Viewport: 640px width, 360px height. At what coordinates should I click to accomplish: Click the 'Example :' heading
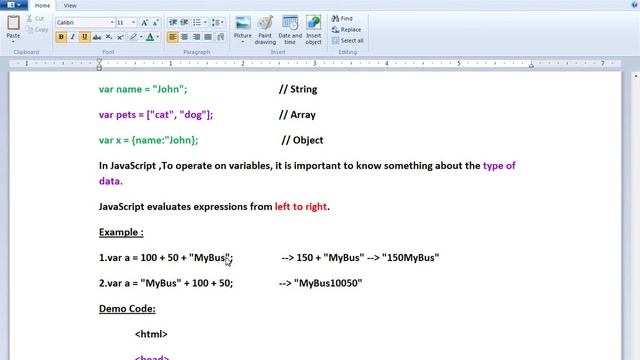121,232
